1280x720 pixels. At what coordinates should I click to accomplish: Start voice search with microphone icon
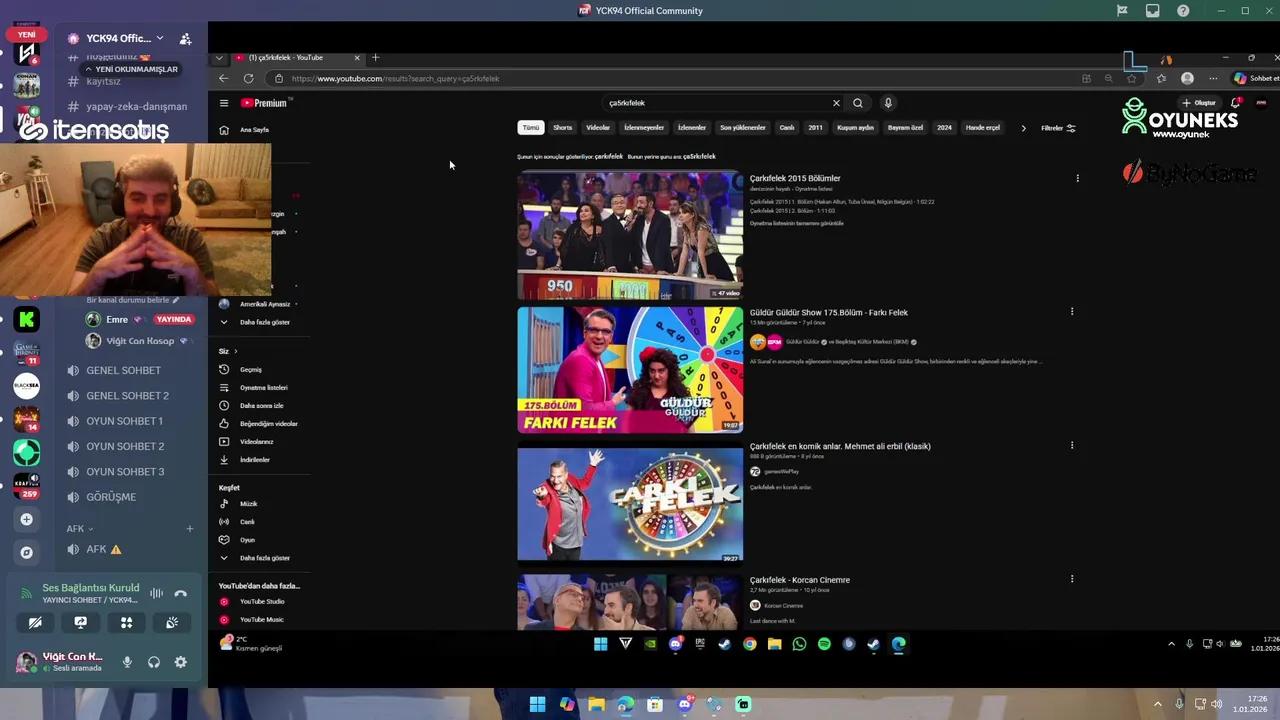[x=887, y=103]
